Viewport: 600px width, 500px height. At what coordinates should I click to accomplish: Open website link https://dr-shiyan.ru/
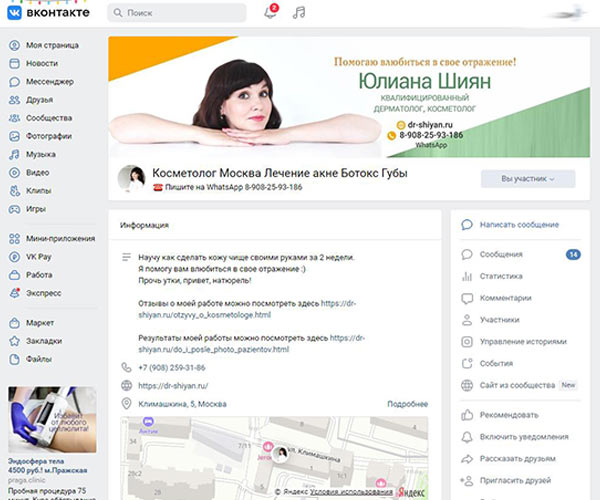coord(173,386)
